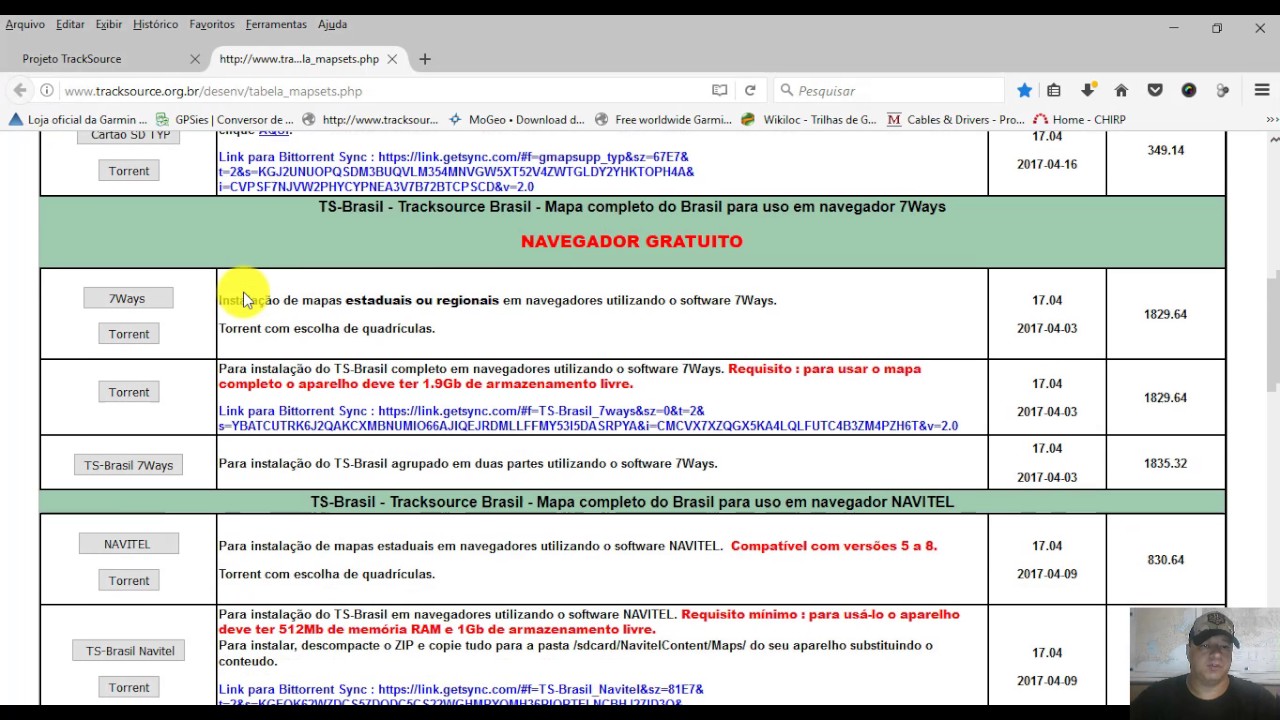
Task: Click the presenter webcam thumbnail
Action: pos(1205,657)
